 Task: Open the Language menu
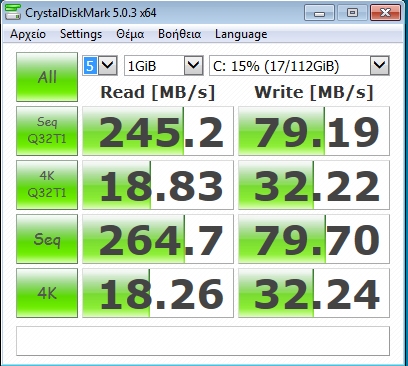point(241,34)
